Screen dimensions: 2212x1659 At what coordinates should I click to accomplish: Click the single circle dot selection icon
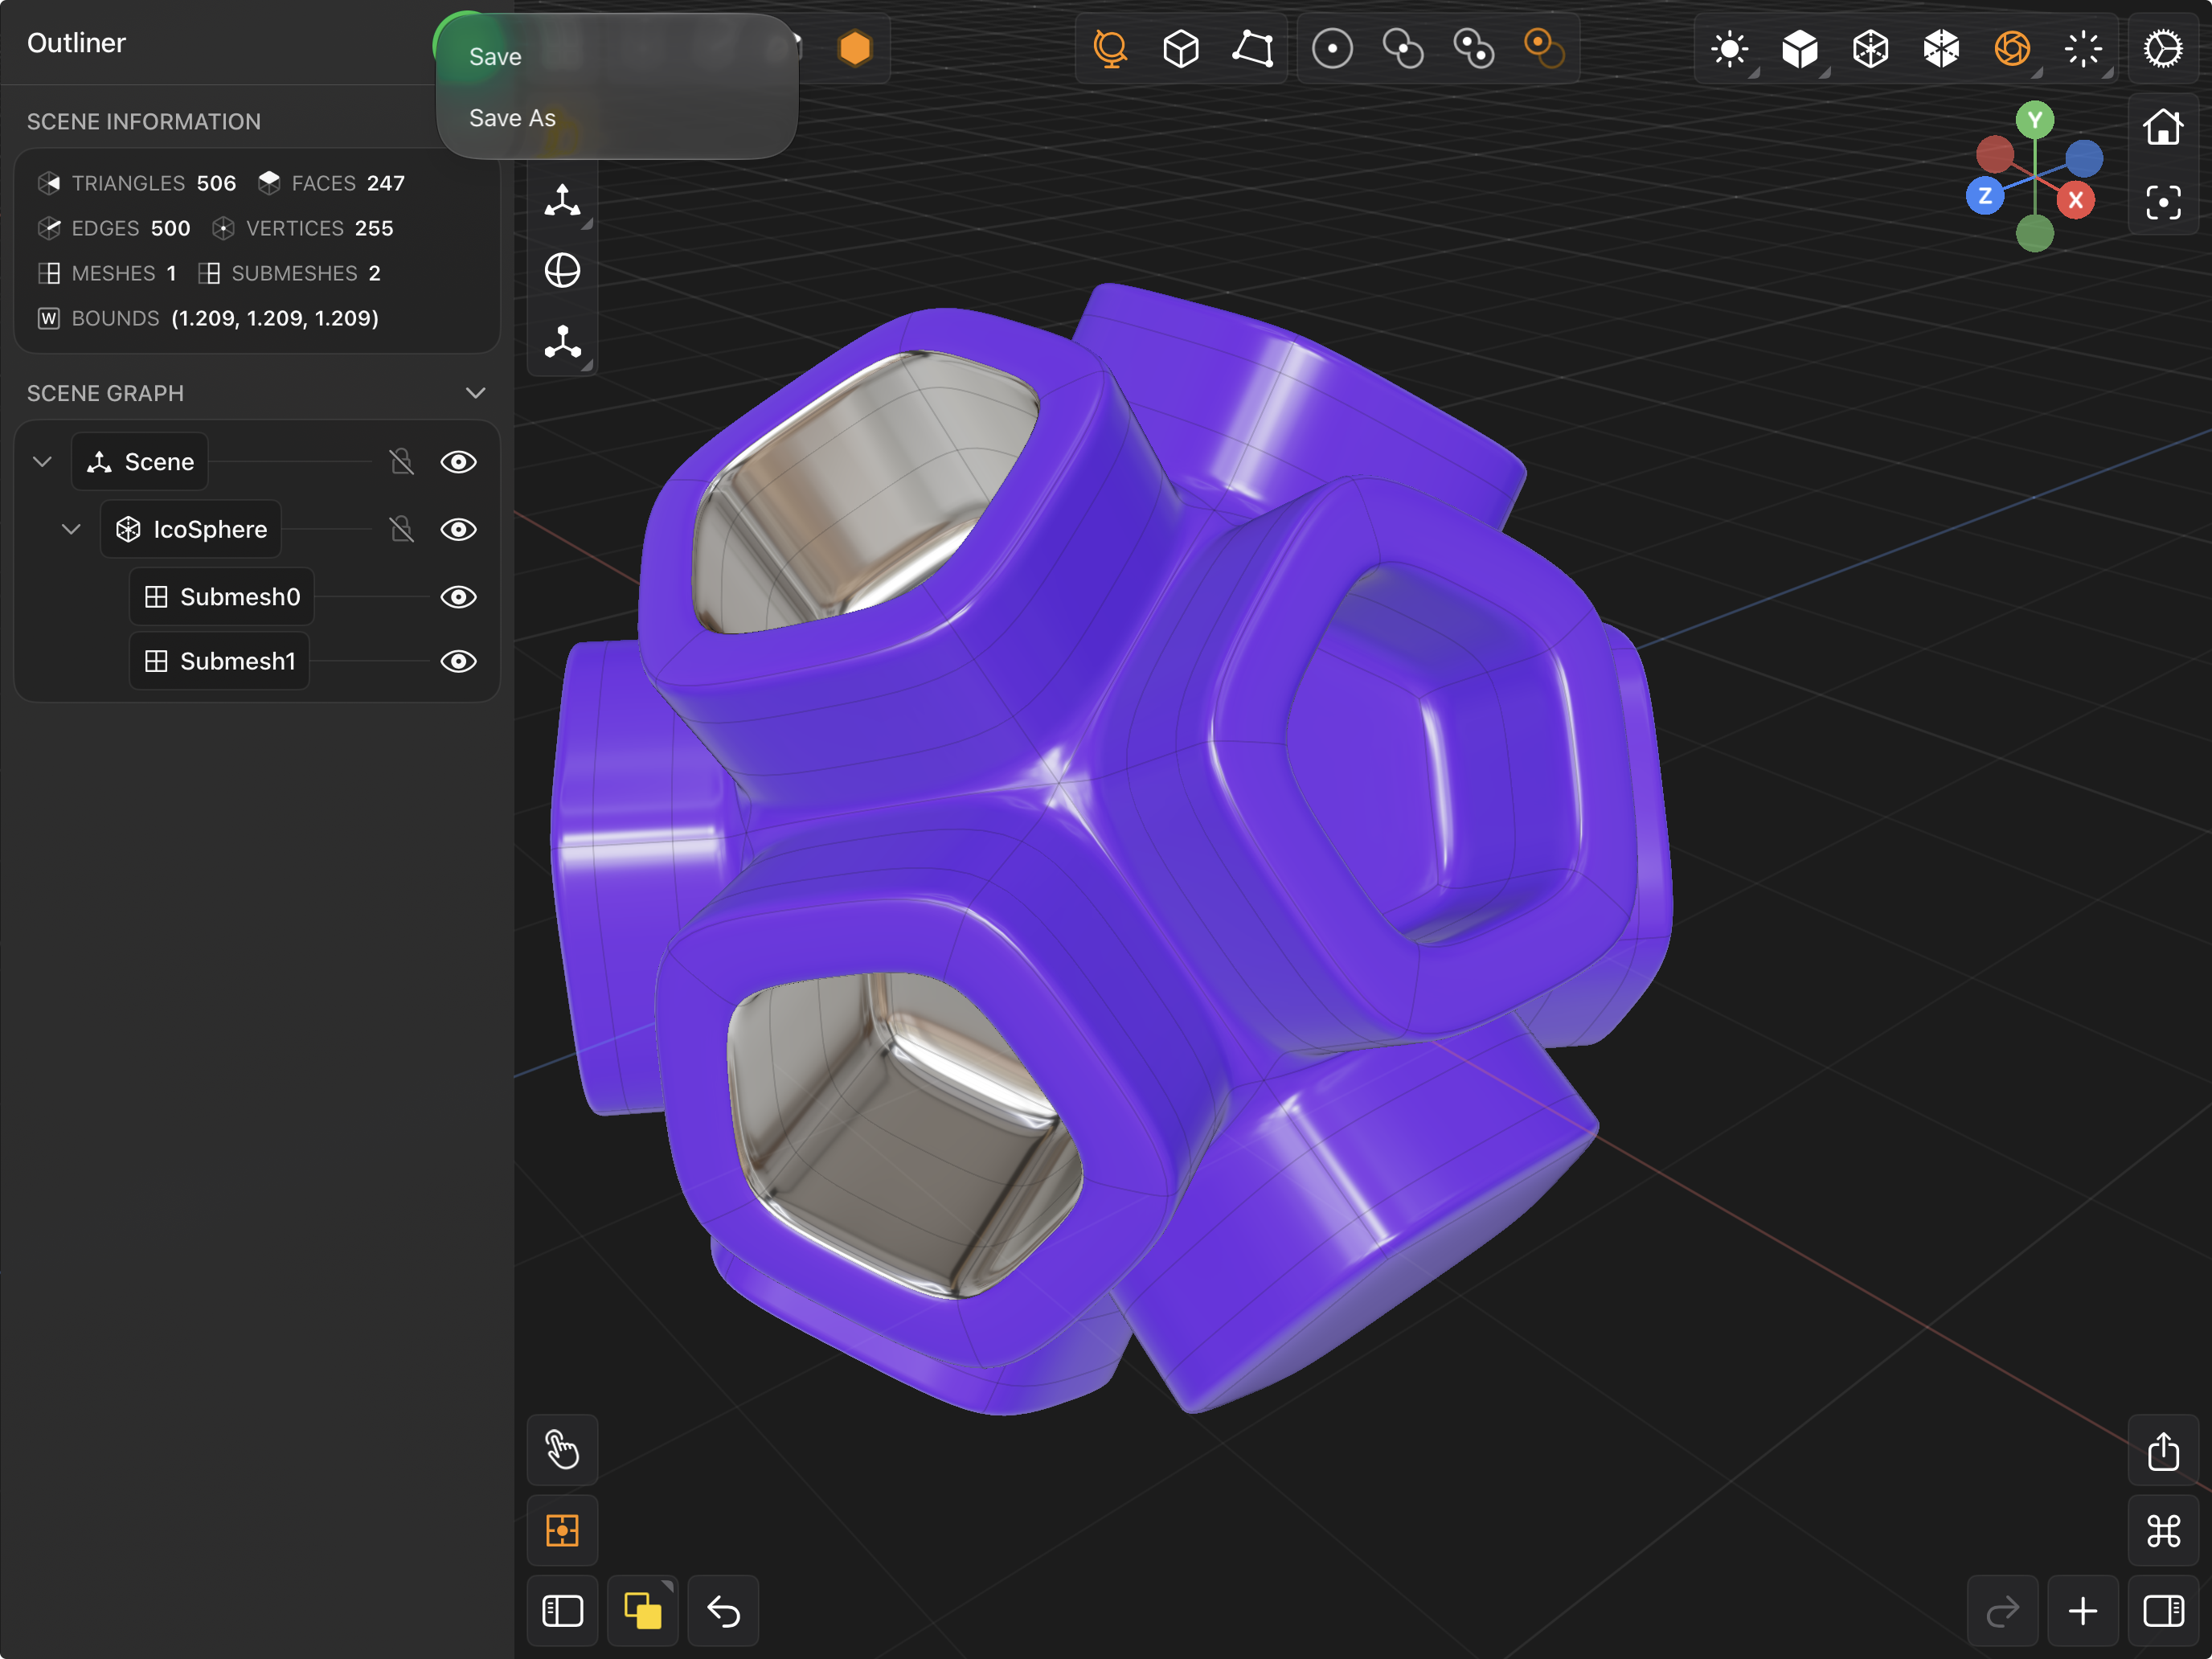(1332, 48)
